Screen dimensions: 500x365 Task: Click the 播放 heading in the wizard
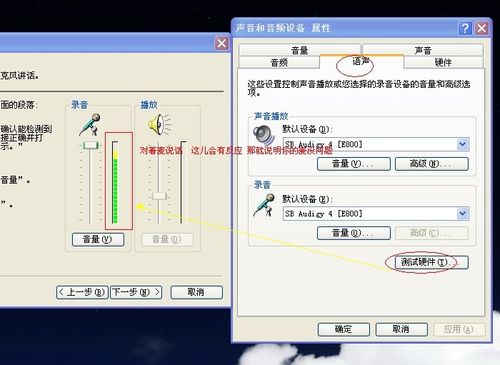coord(149,105)
